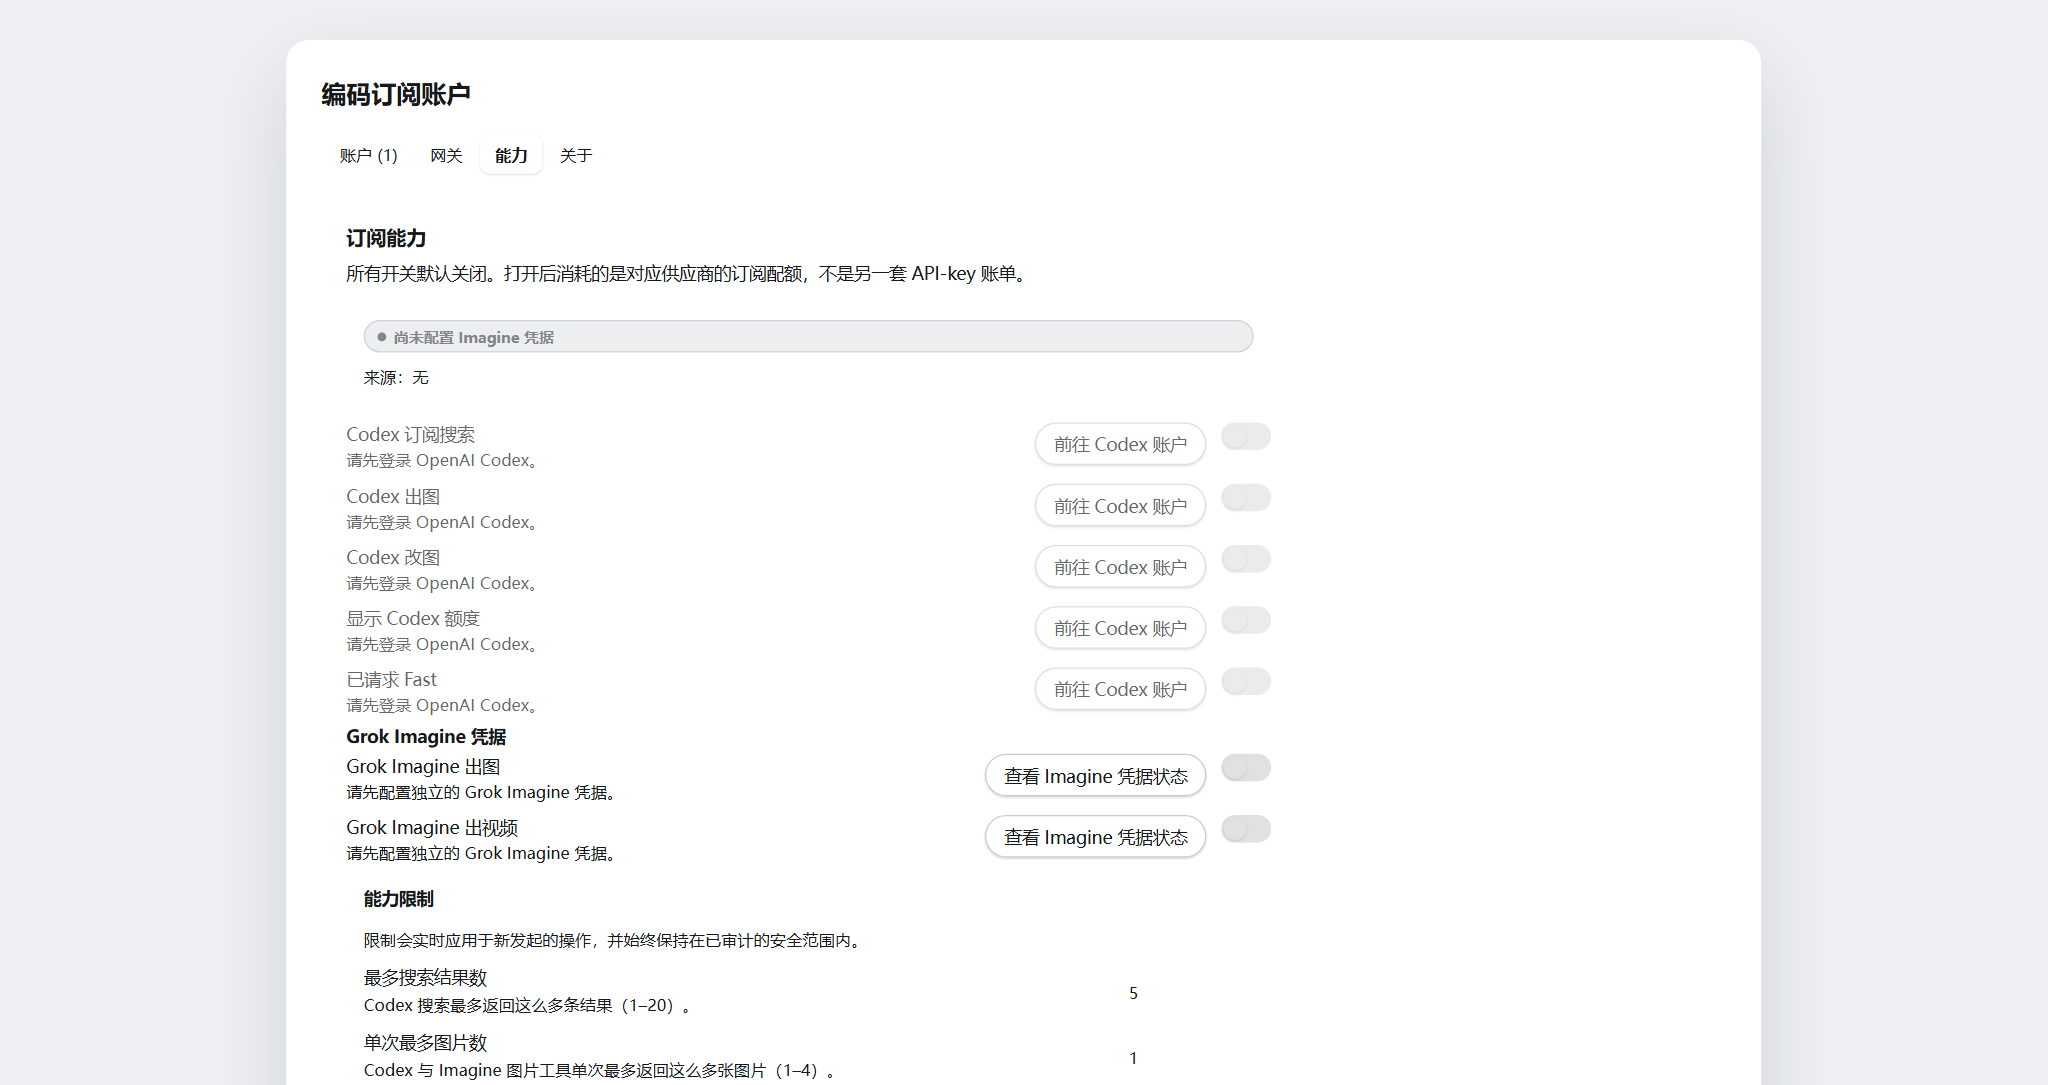
Task: Toggle the Codex 改图 switch
Action: pyautogui.click(x=1246, y=559)
